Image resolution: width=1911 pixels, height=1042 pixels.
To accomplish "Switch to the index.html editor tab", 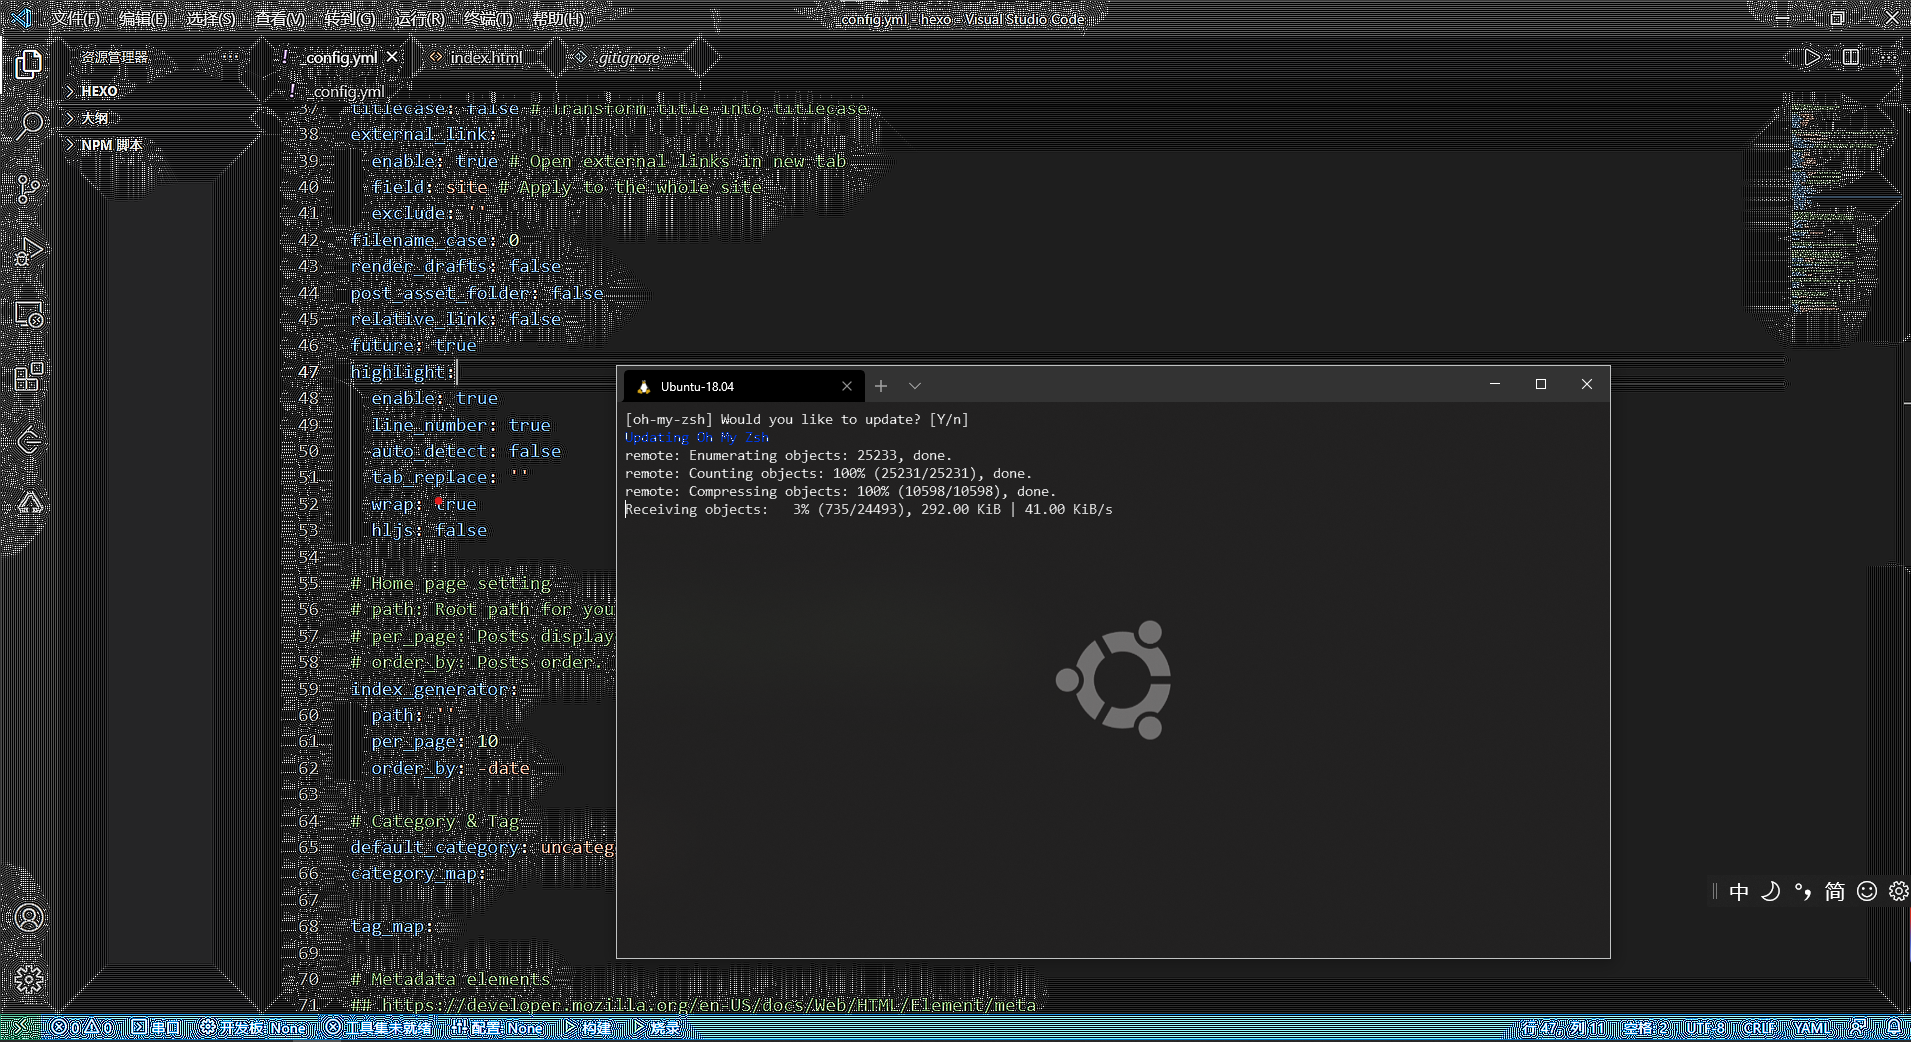I will pyautogui.click(x=485, y=58).
